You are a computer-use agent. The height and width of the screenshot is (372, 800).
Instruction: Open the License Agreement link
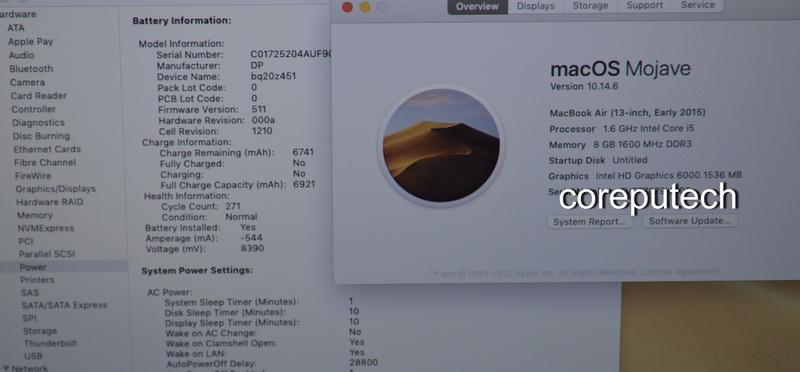coord(681,272)
